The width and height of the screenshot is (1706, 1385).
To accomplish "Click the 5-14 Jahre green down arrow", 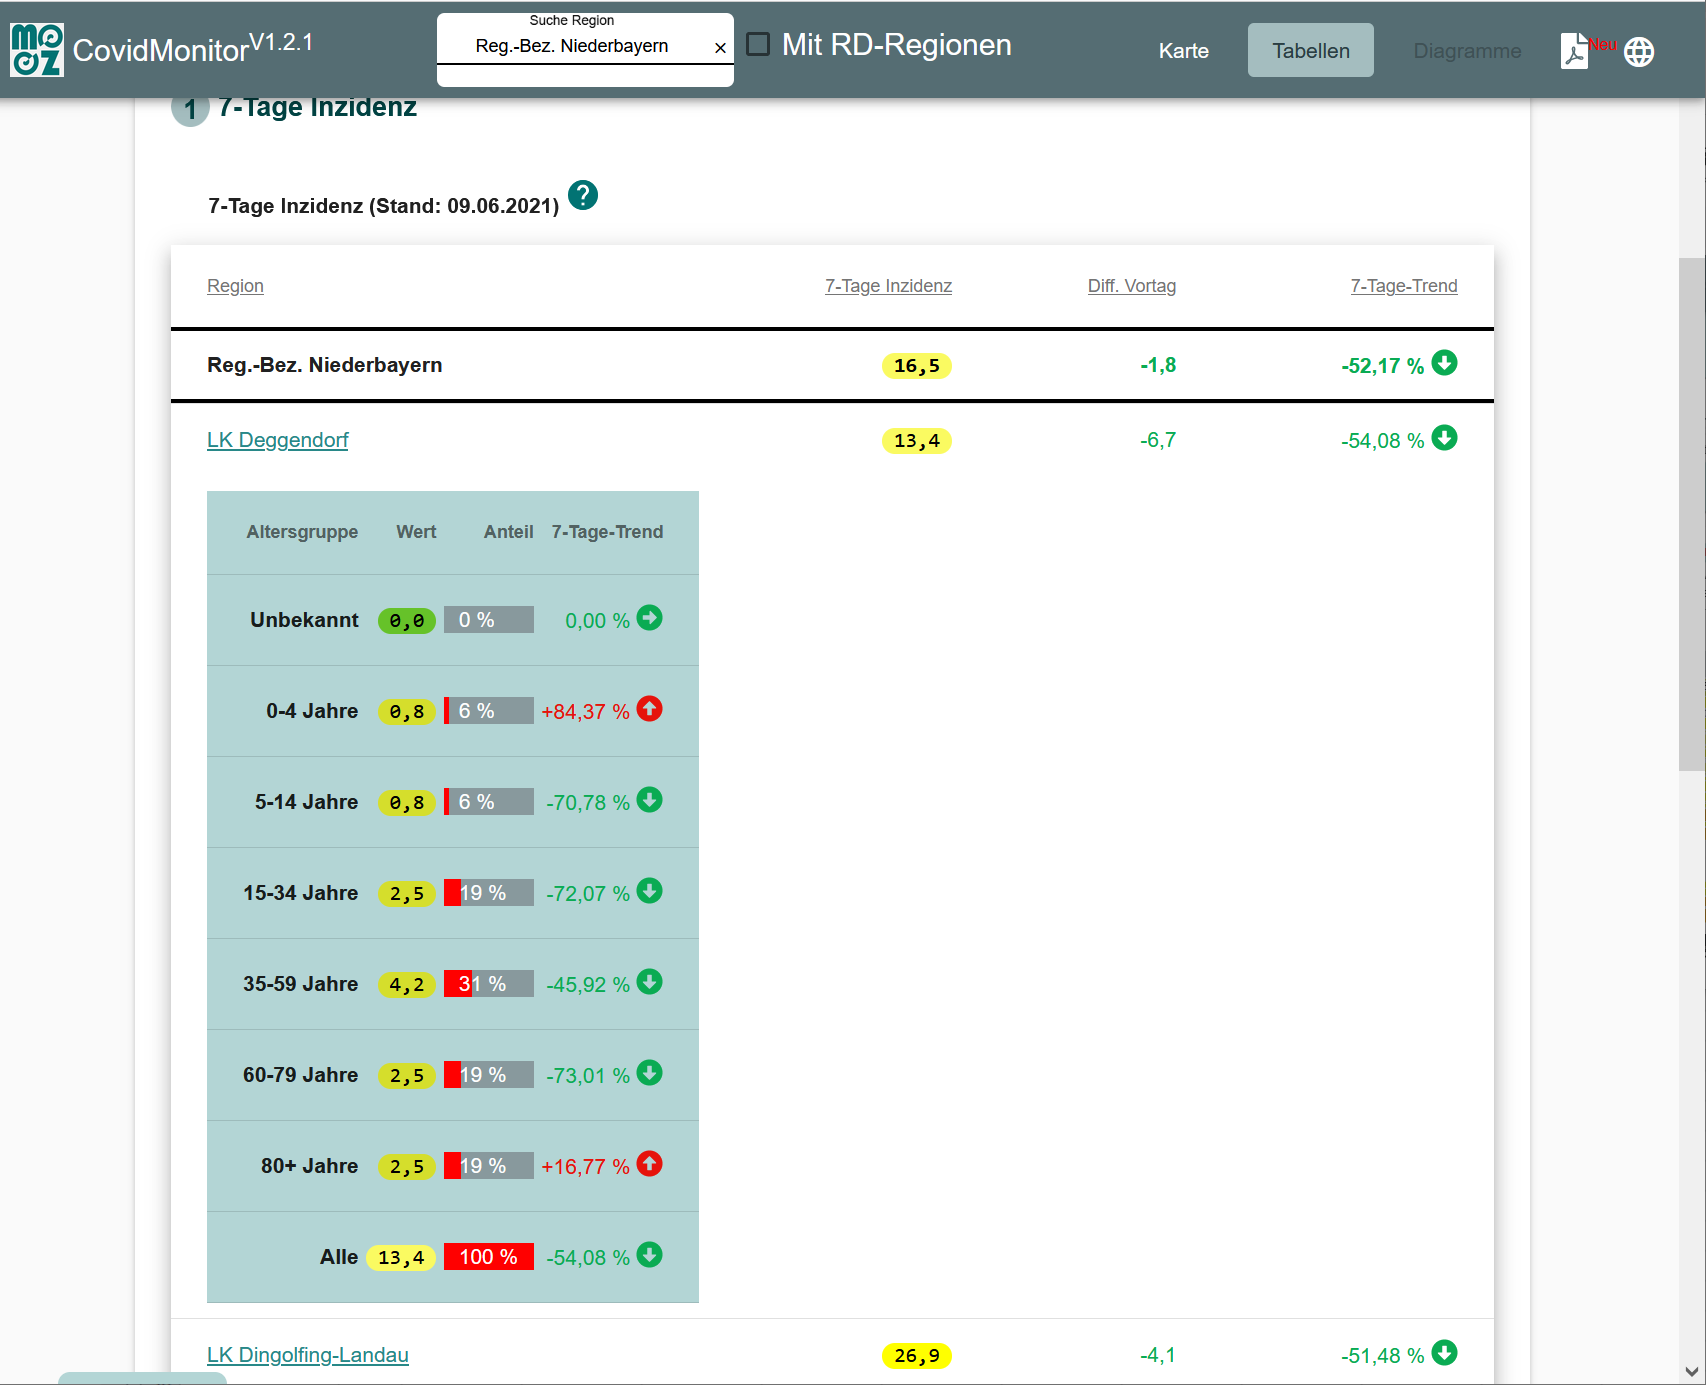I will point(650,800).
